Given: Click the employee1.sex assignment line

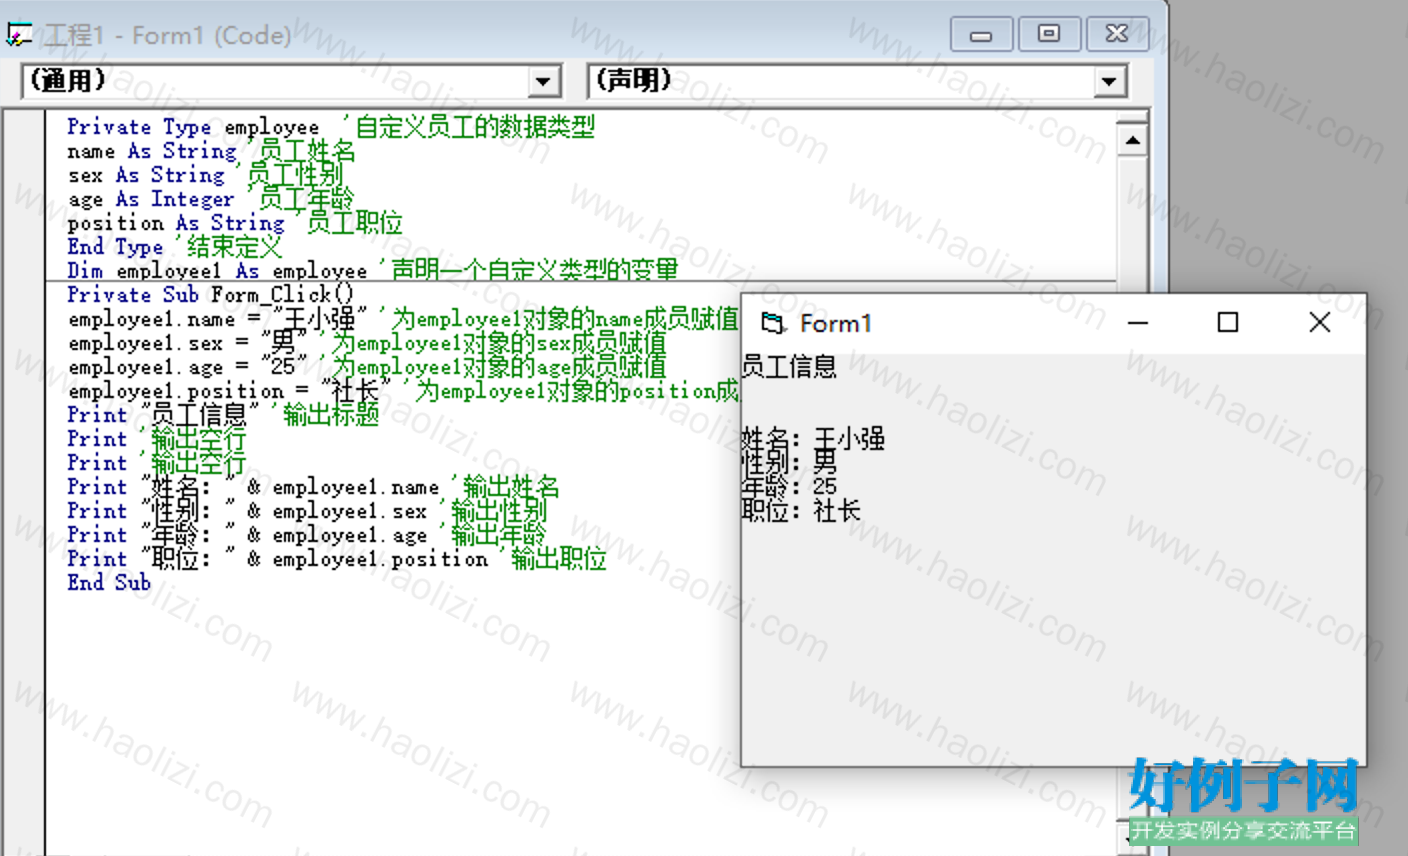Looking at the screenshot, I should (x=366, y=343).
